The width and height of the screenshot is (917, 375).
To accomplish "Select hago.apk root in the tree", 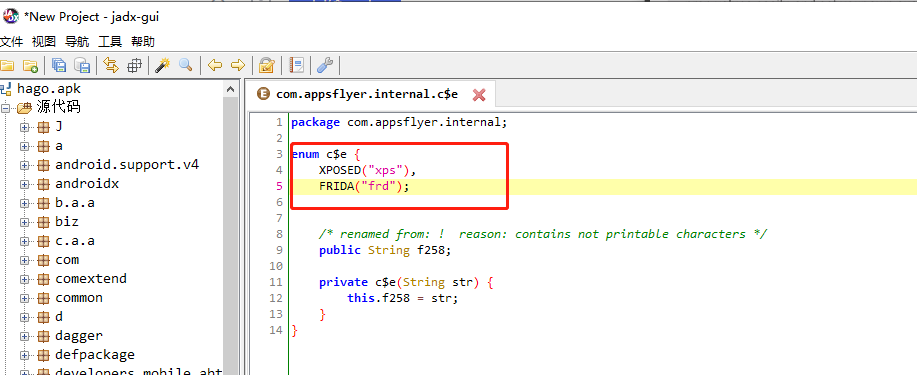I will tap(49, 89).
